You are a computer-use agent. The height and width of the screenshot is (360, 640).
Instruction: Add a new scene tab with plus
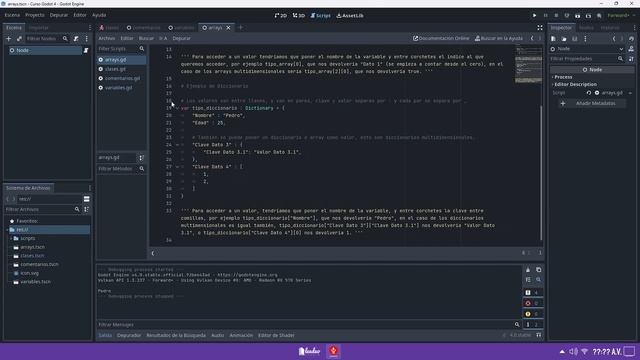[x=241, y=28]
